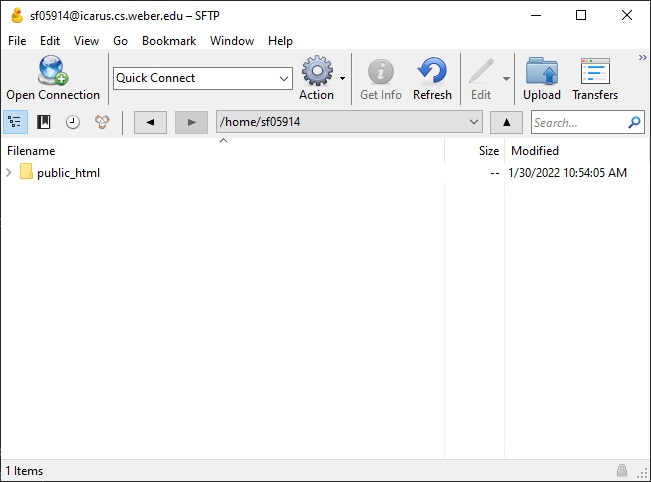651x482 pixels.
Task: Go up to the parent directory
Action: coord(506,122)
